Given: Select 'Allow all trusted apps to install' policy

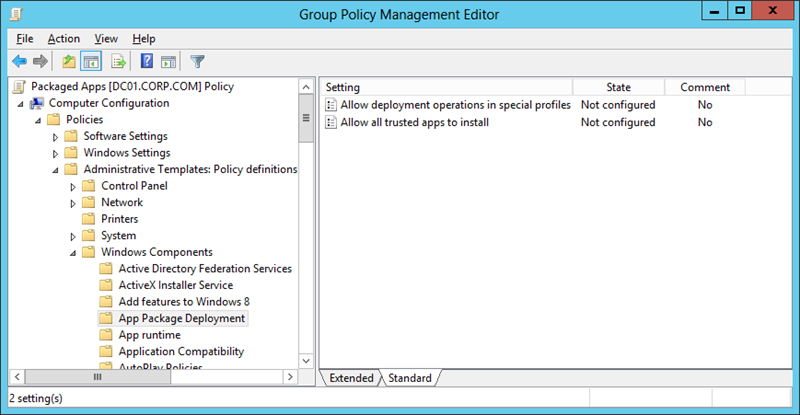Looking at the screenshot, I should 414,122.
